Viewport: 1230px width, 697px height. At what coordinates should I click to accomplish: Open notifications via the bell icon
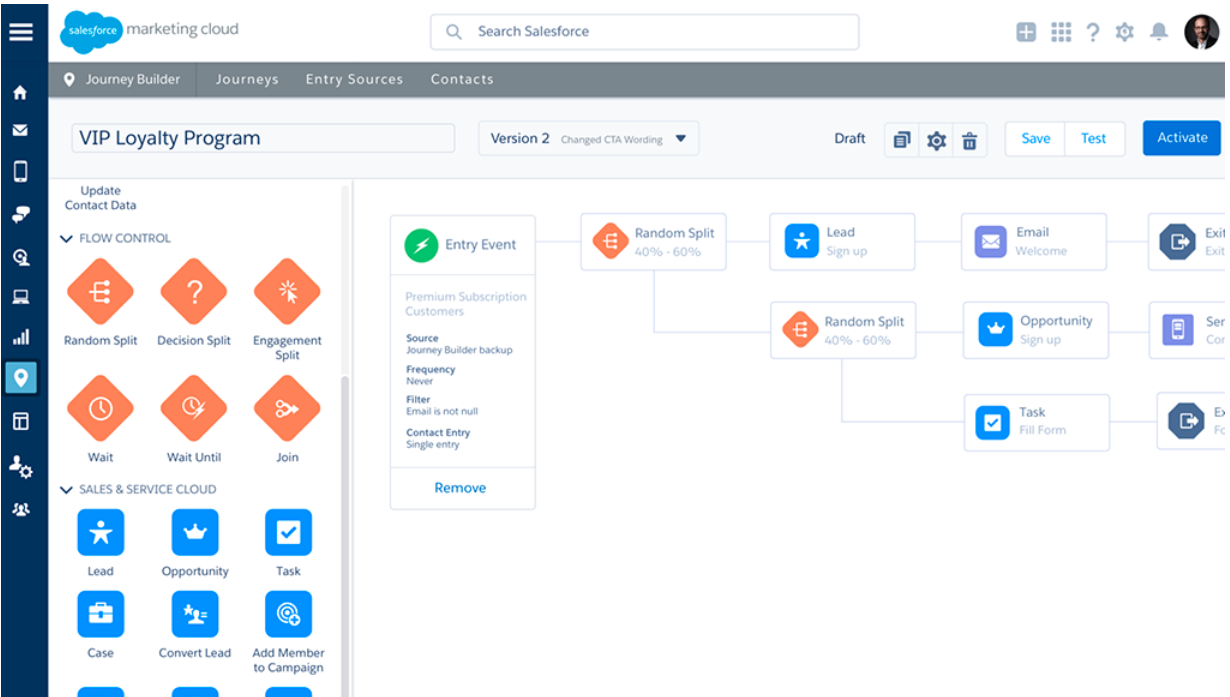click(x=1158, y=32)
